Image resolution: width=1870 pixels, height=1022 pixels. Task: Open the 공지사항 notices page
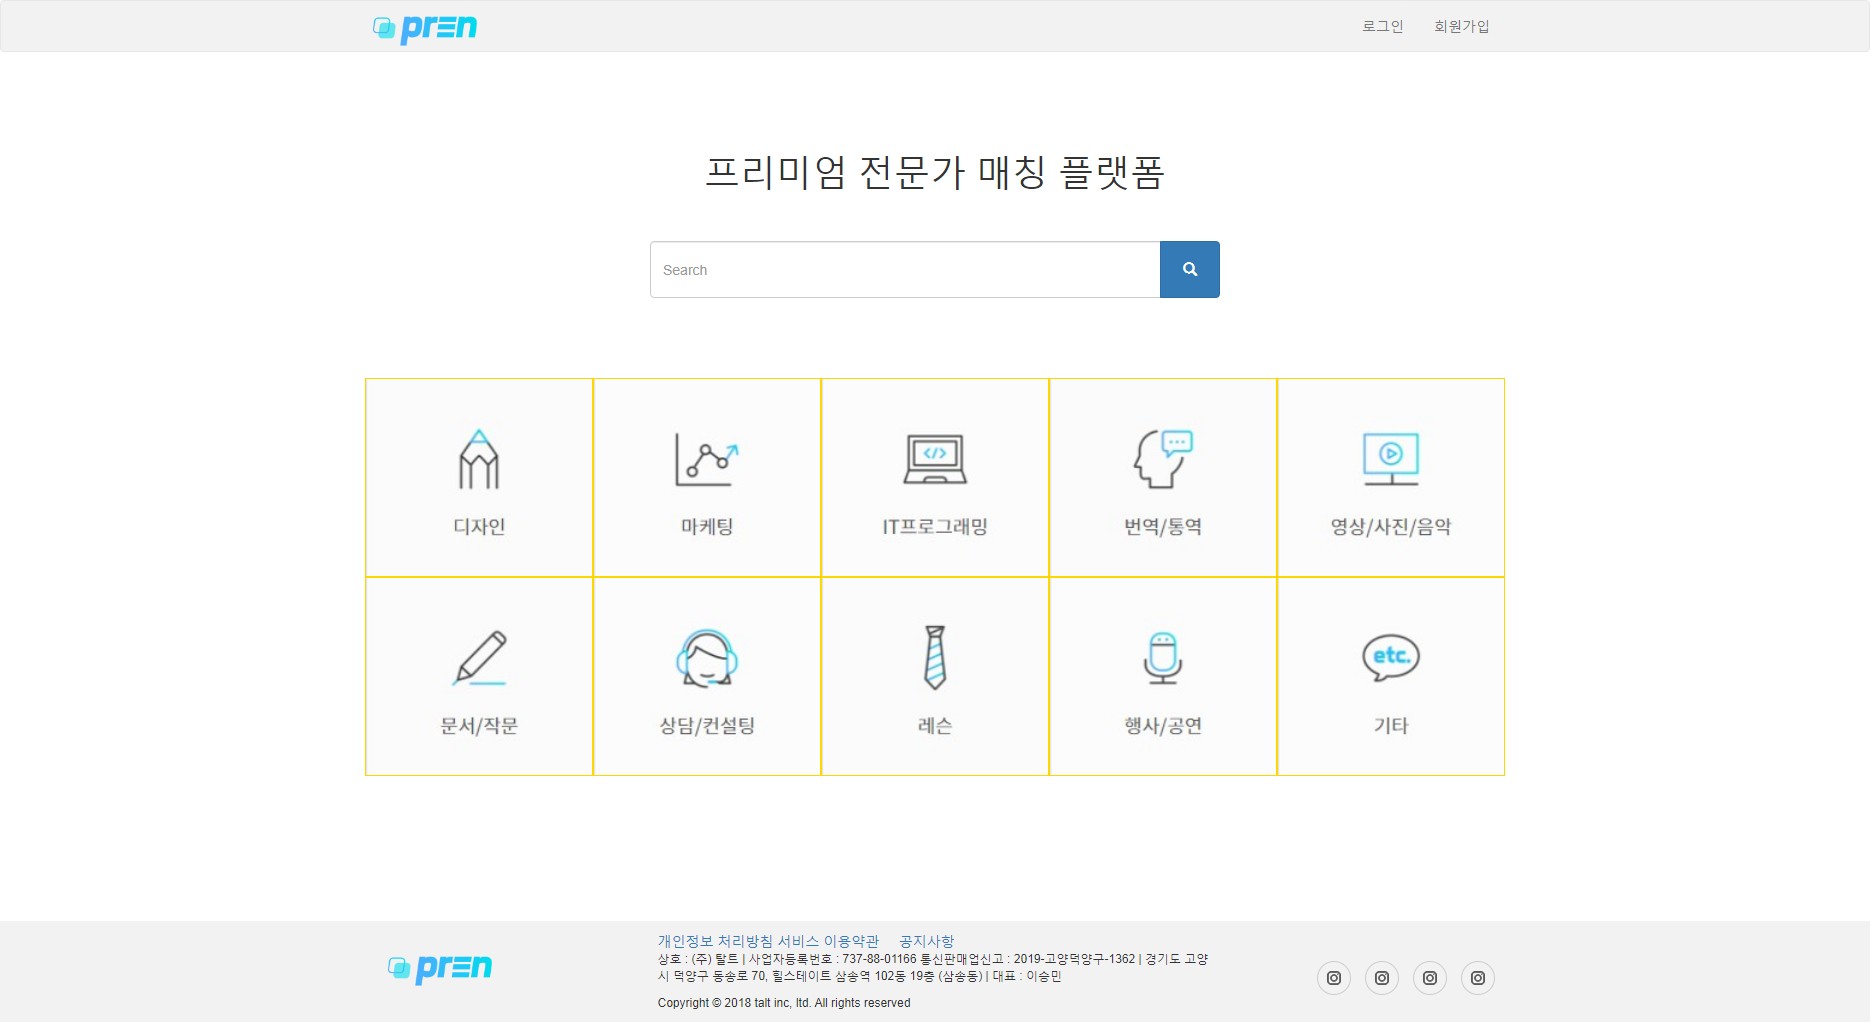[926, 941]
